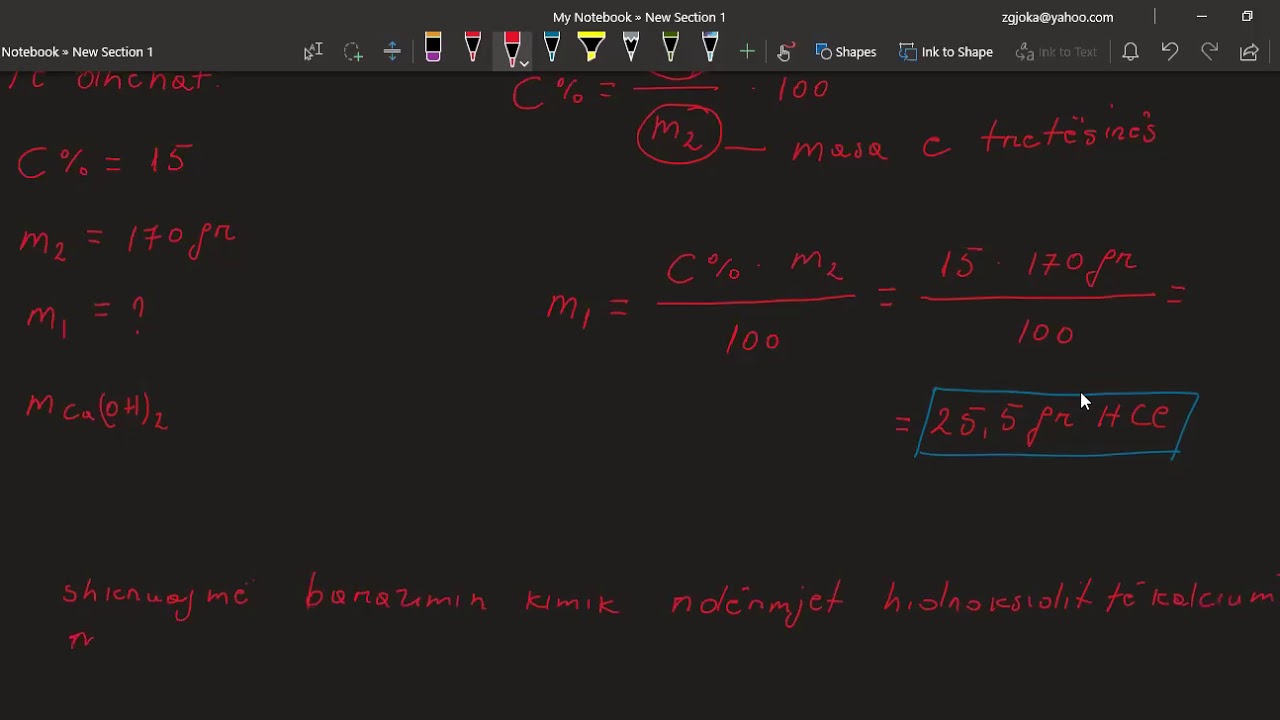1280x720 pixels.
Task: Select the Eraser tool
Action: click(433, 49)
